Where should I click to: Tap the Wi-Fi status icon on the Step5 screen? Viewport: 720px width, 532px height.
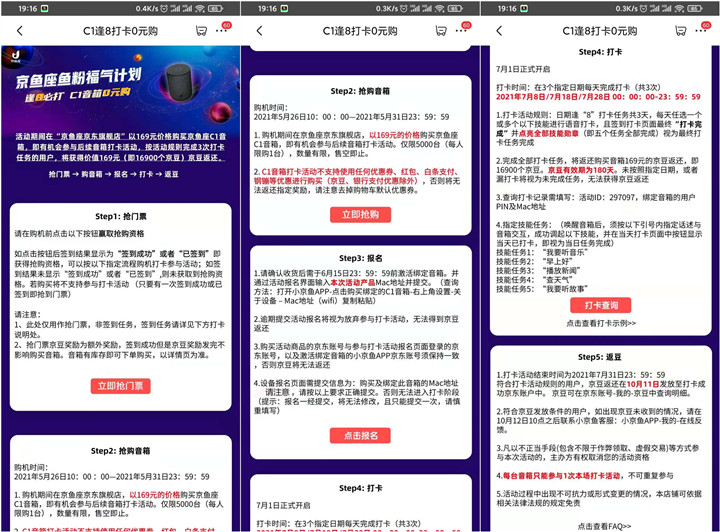pos(679,8)
